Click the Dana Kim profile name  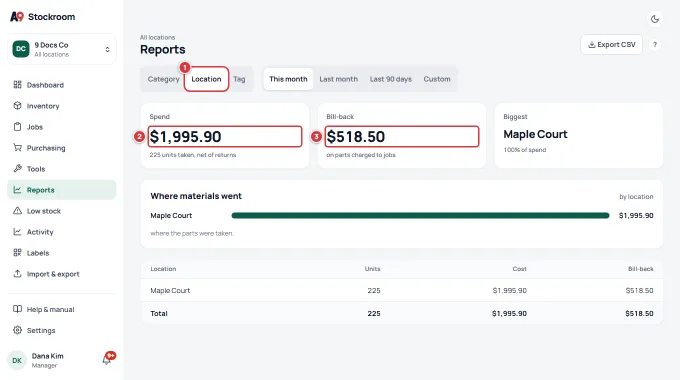tap(48, 356)
